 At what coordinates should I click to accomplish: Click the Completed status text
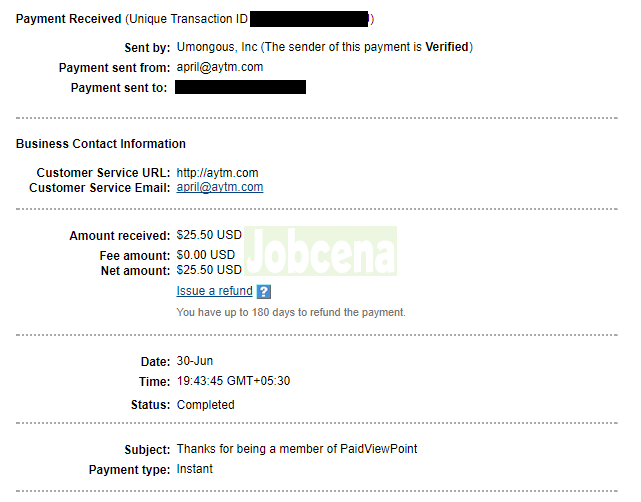205,405
